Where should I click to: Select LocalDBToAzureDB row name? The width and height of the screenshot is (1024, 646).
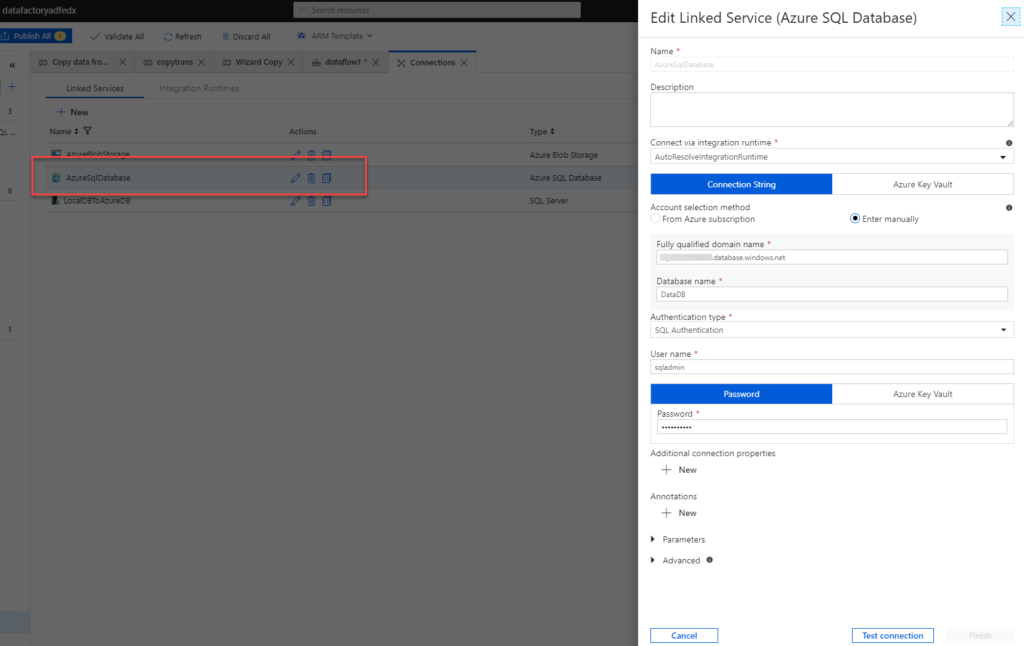[97, 201]
